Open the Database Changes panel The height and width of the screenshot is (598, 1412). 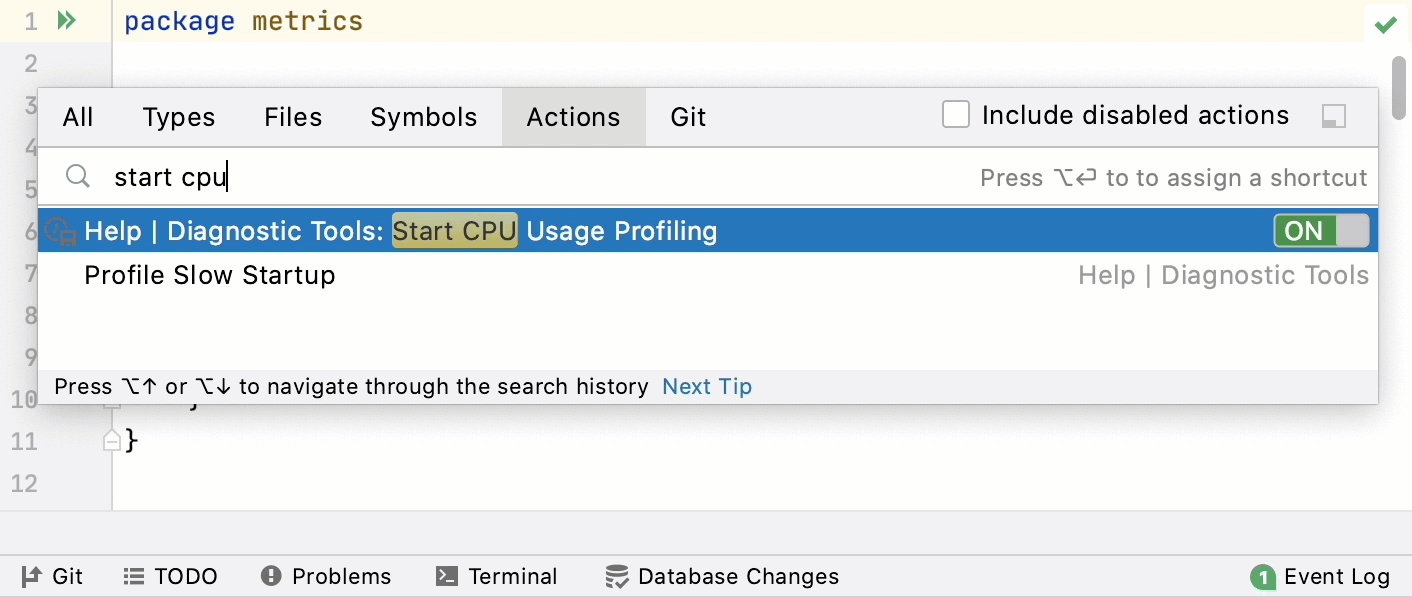722,576
